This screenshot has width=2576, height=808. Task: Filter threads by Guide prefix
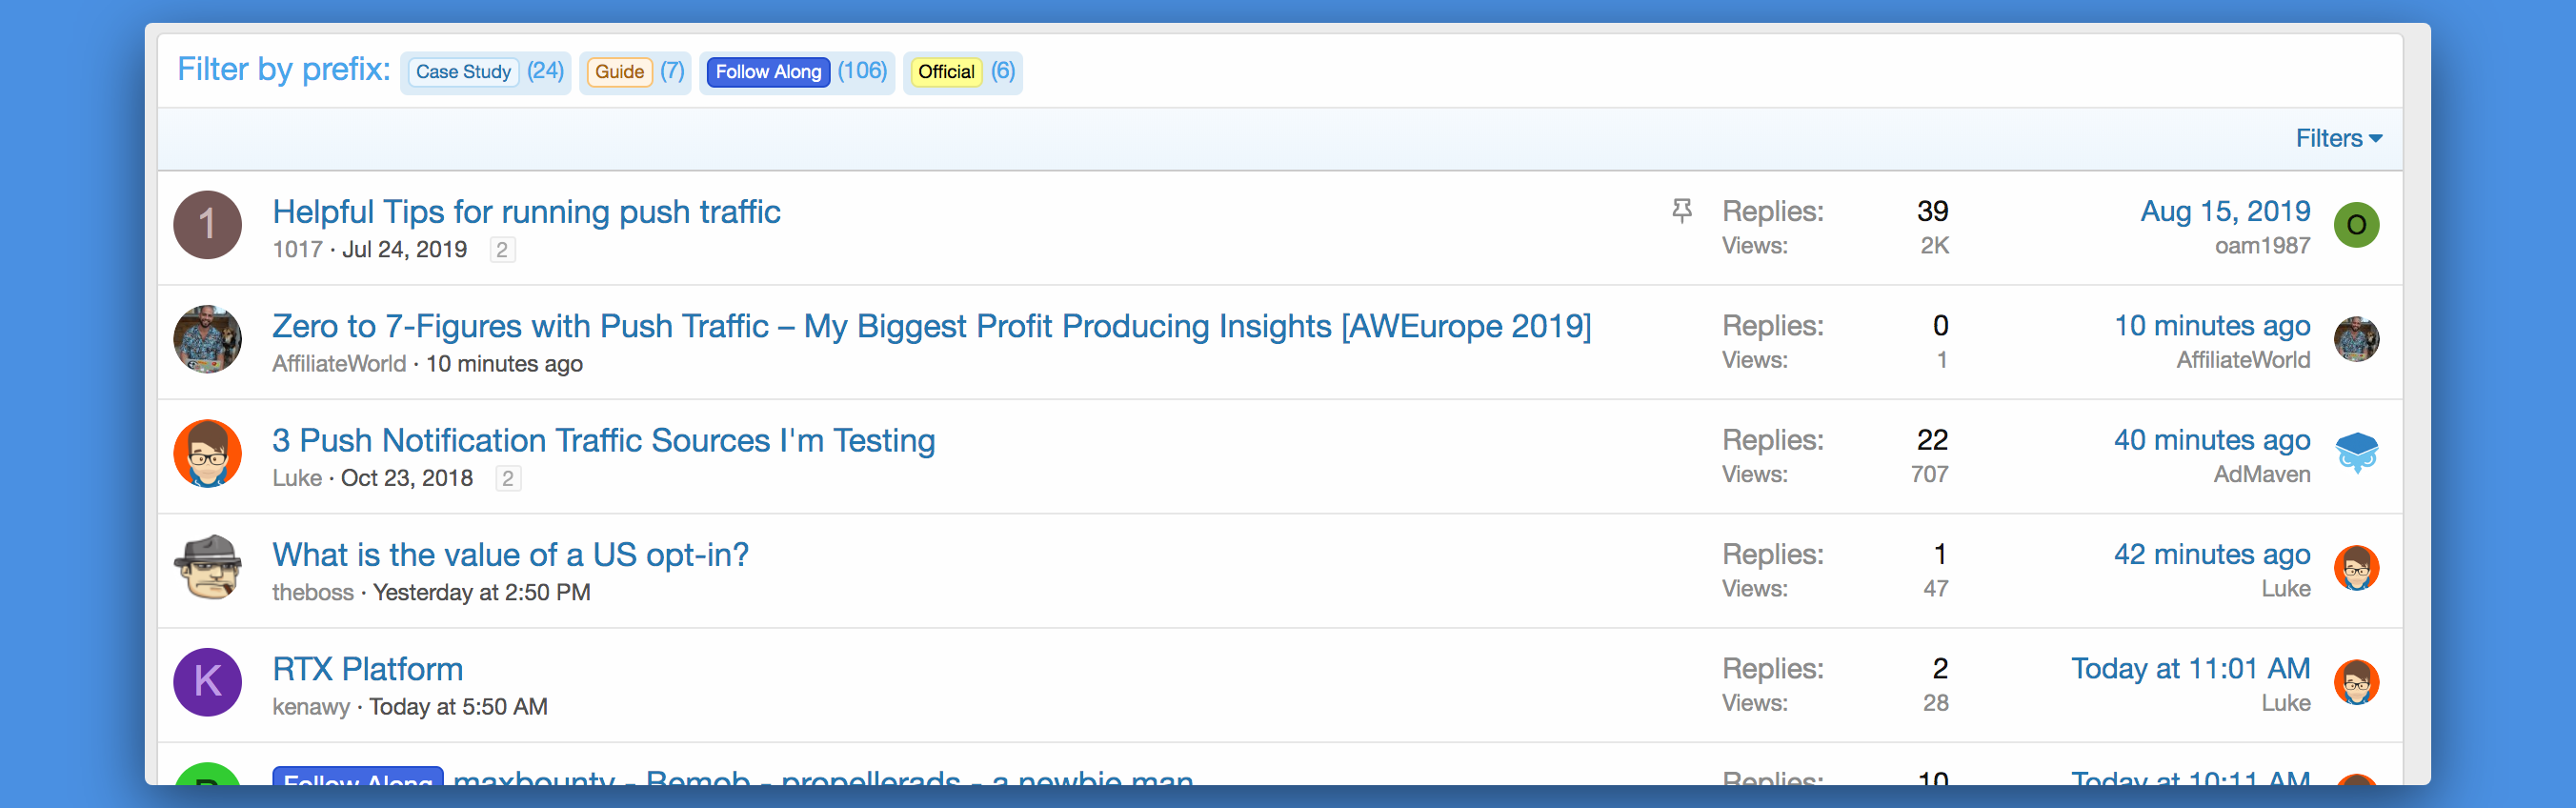pyautogui.click(x=619, y=72)
